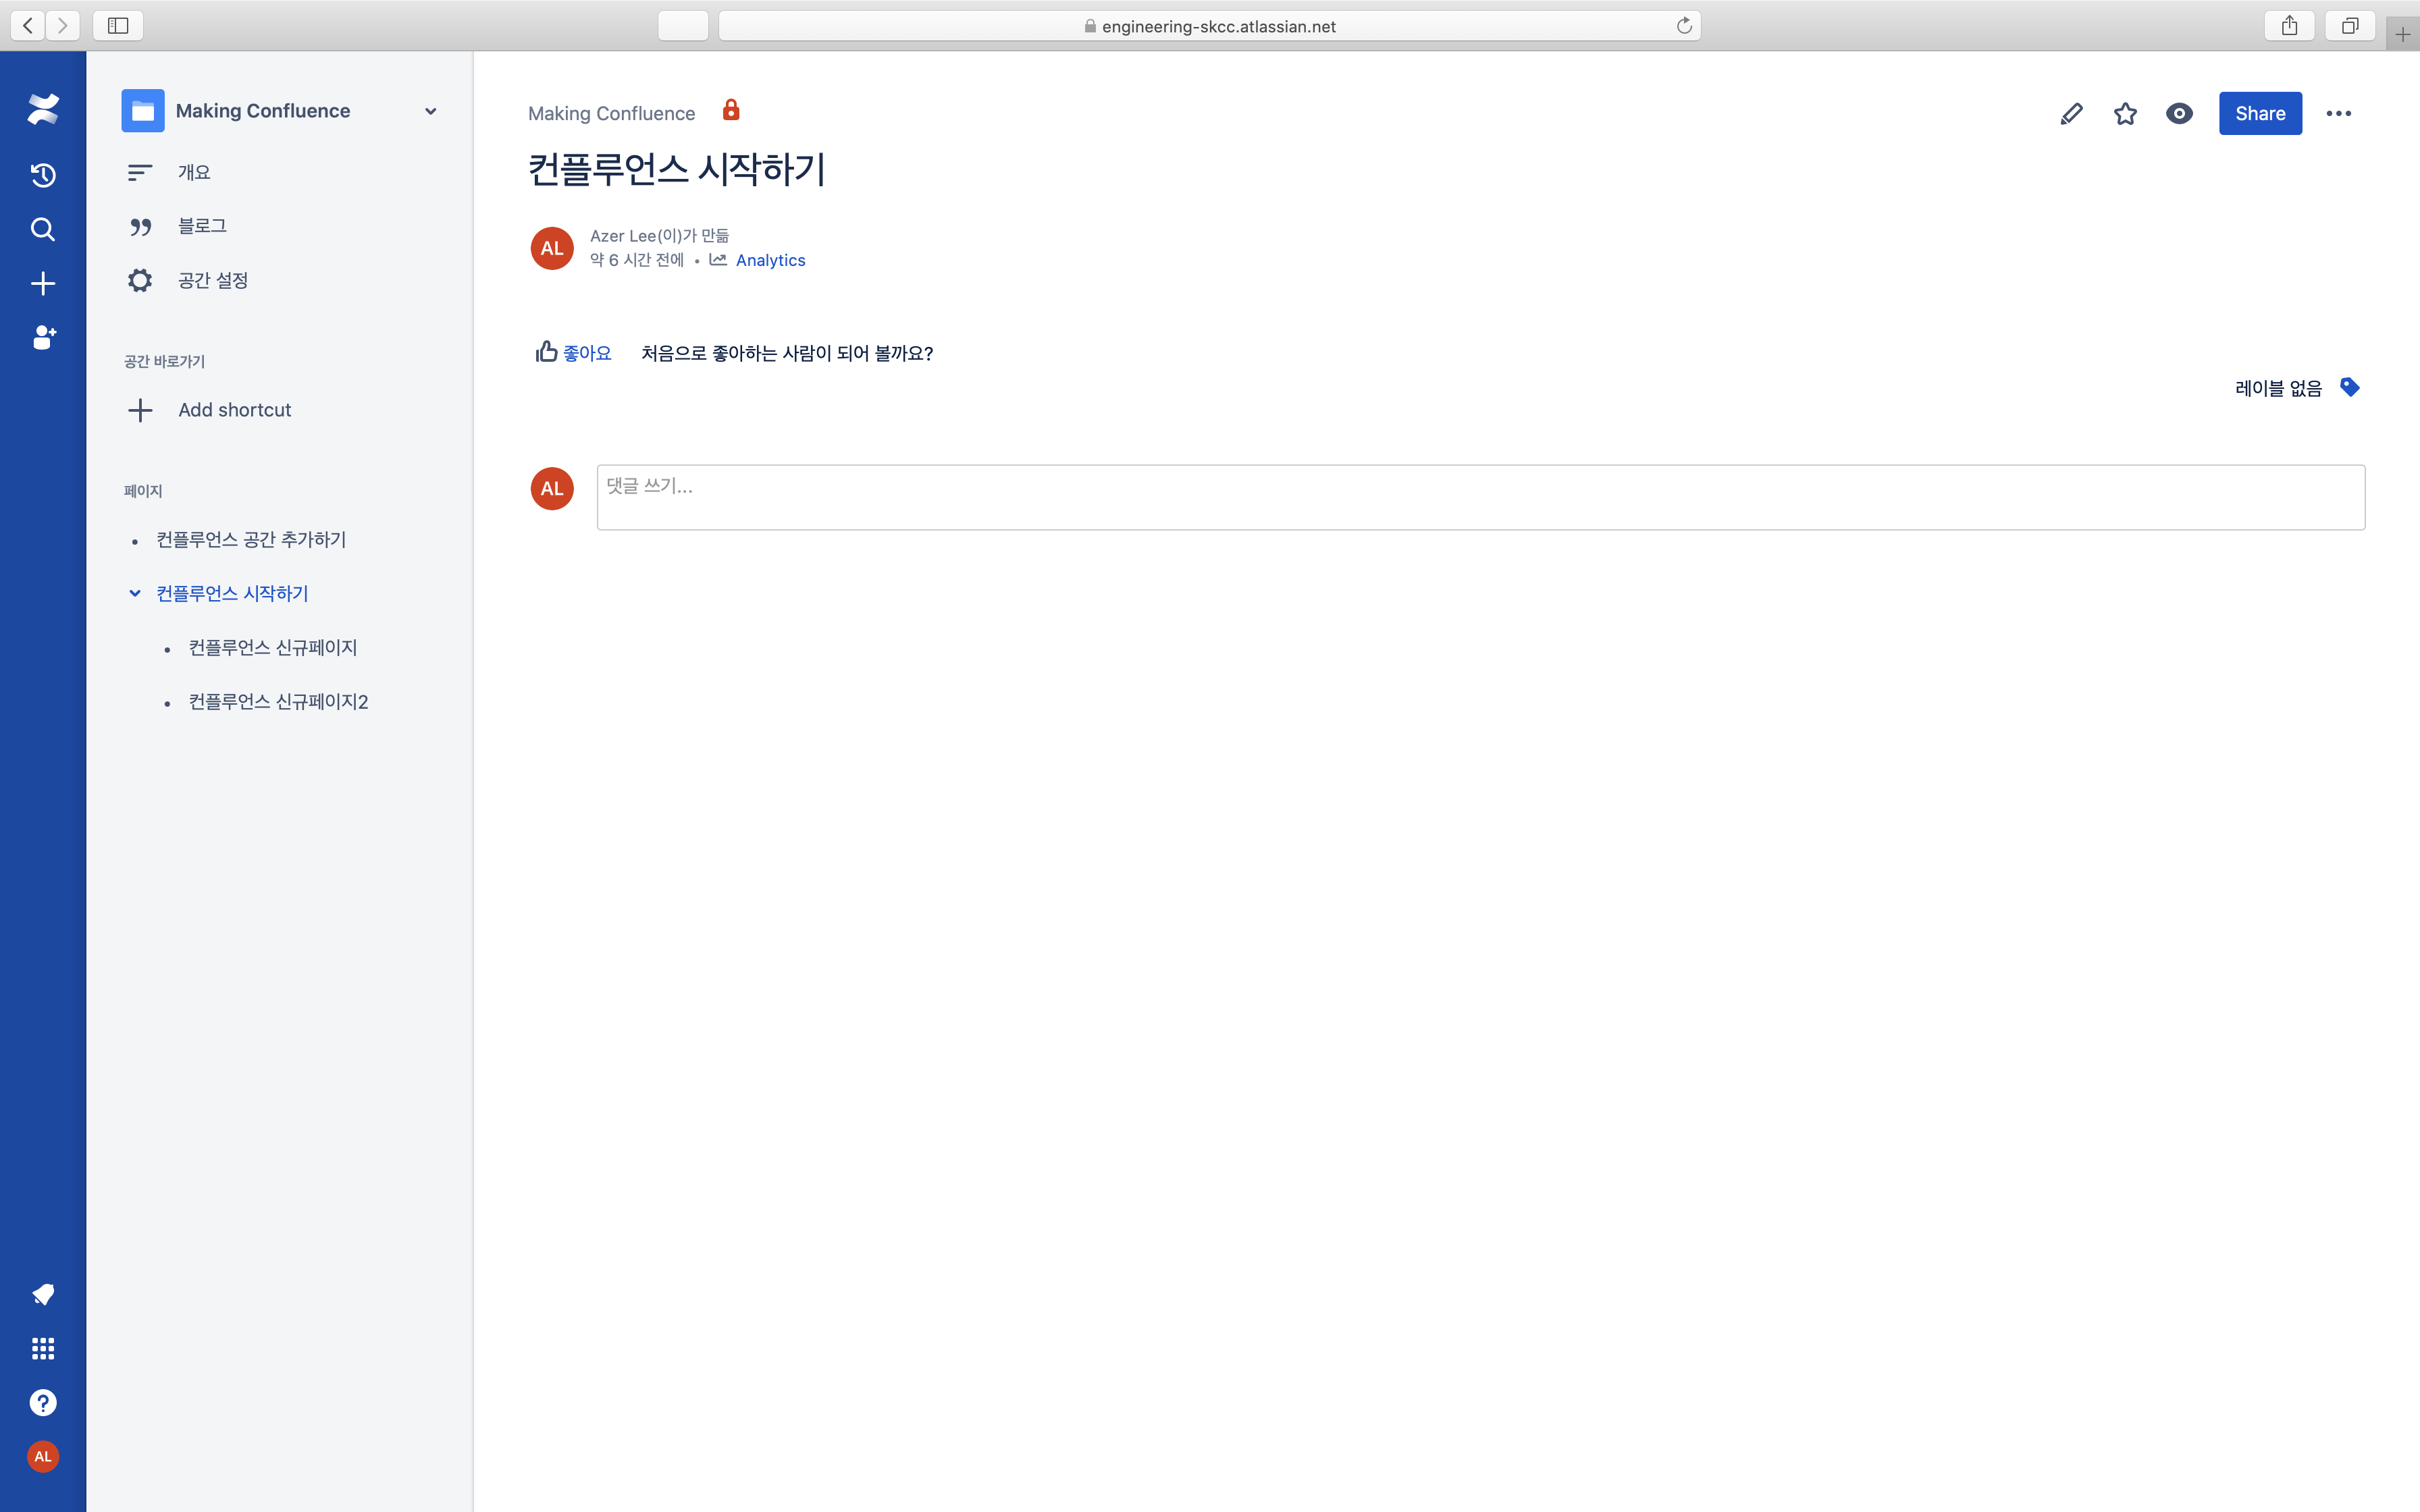Image resolution: width=2420 pixels, height=1512 pixels.
Task: Open a new Safari tab
Action: click(x=2403, y=34)
